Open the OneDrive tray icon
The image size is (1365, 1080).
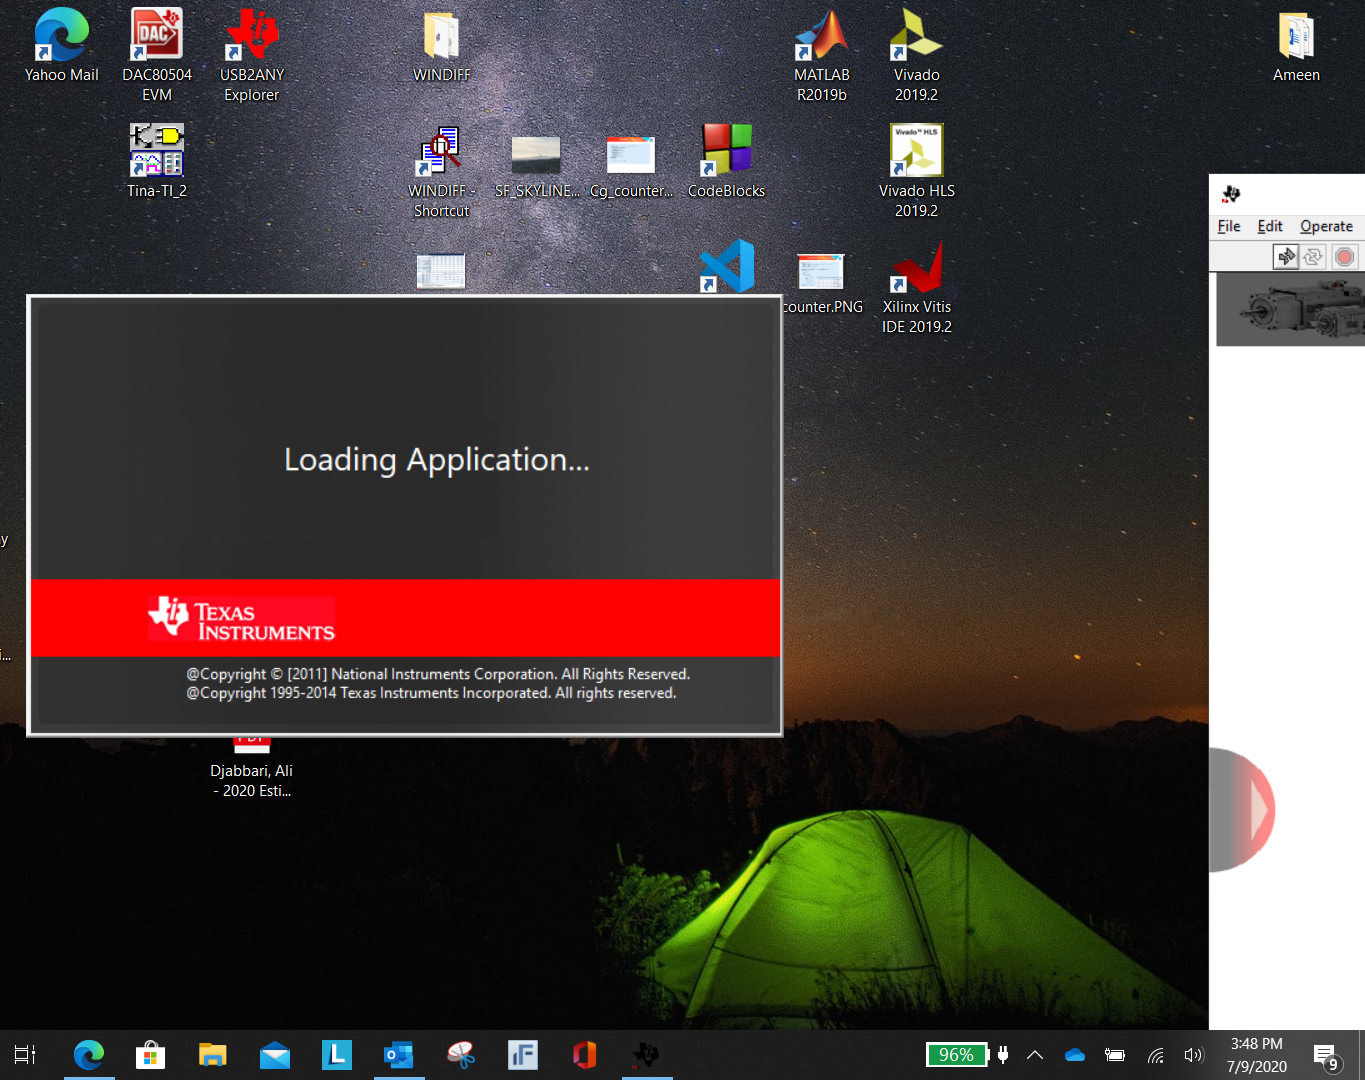click(x=1075, y=1055)
